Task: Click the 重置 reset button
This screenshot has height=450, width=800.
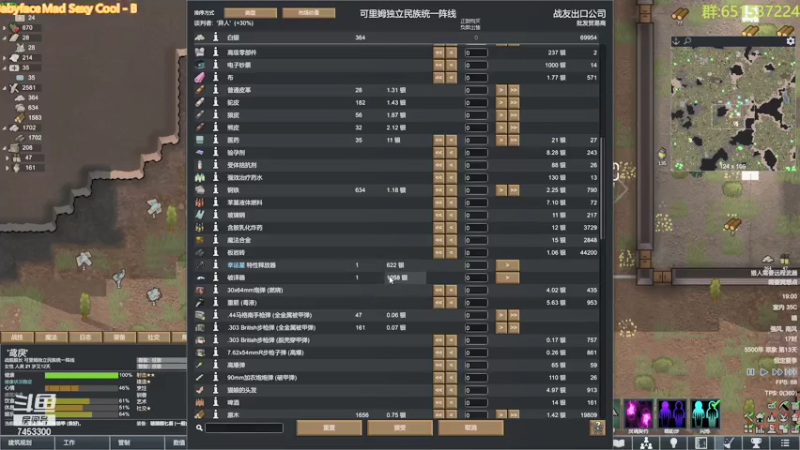Action: click(x=329, y=428)
